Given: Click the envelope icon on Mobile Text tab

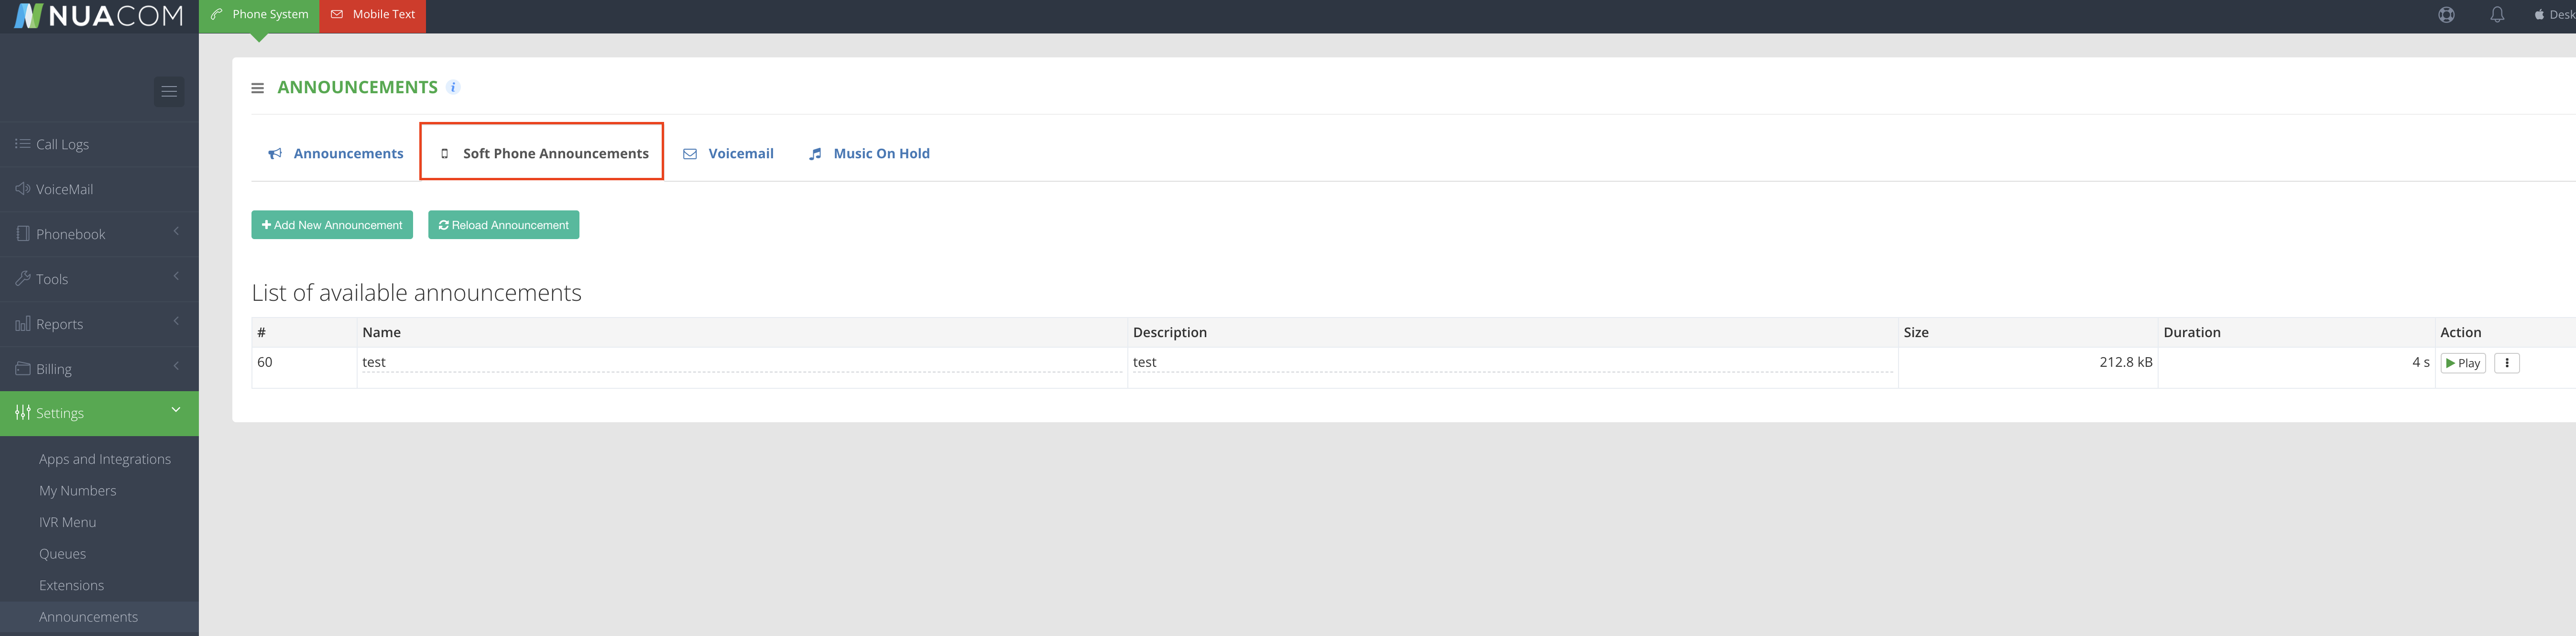Looking at the screenshot, I should pyautogui.click(x=337, y=14).
